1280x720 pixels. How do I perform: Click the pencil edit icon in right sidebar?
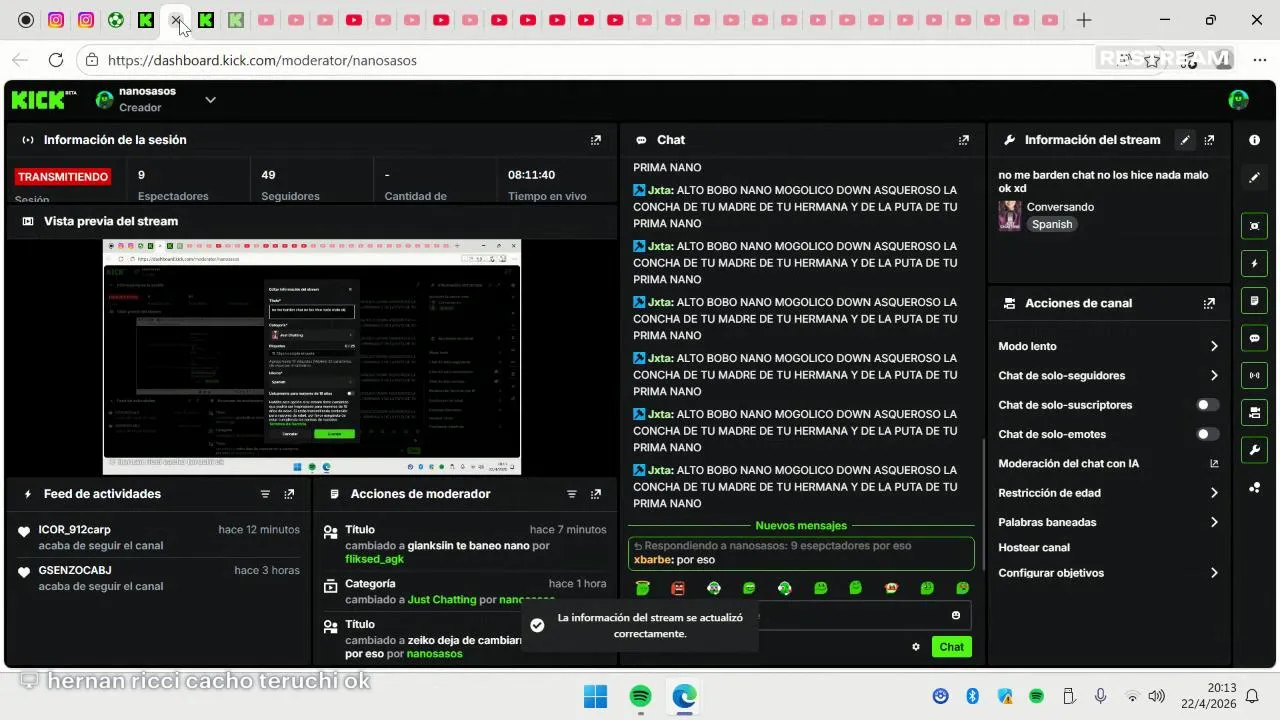click(x=1254, y=177)
